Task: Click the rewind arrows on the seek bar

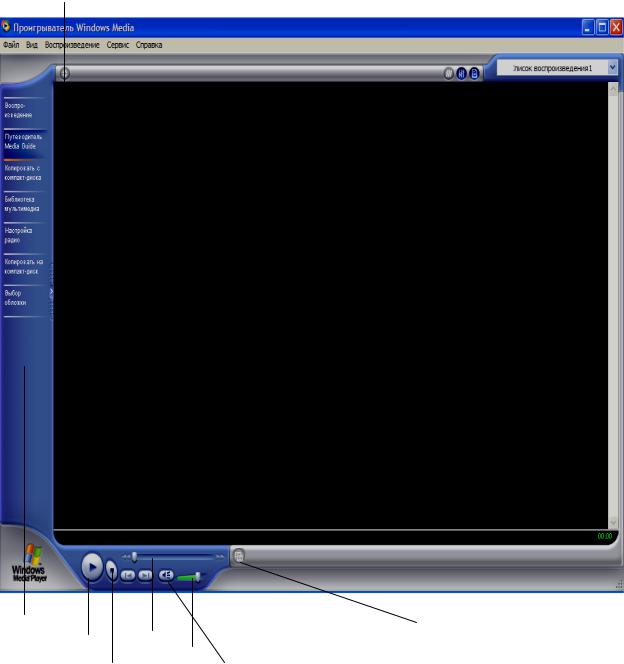Action: (126, 556)
